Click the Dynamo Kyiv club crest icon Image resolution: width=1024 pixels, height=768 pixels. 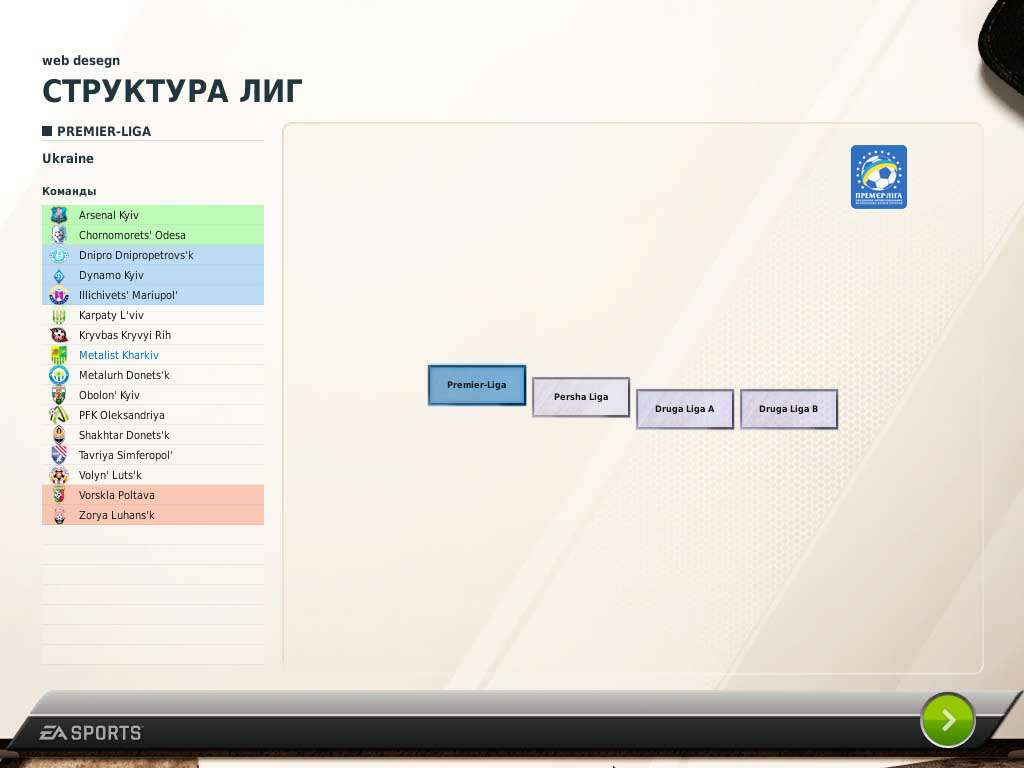(x=58, y=275)
